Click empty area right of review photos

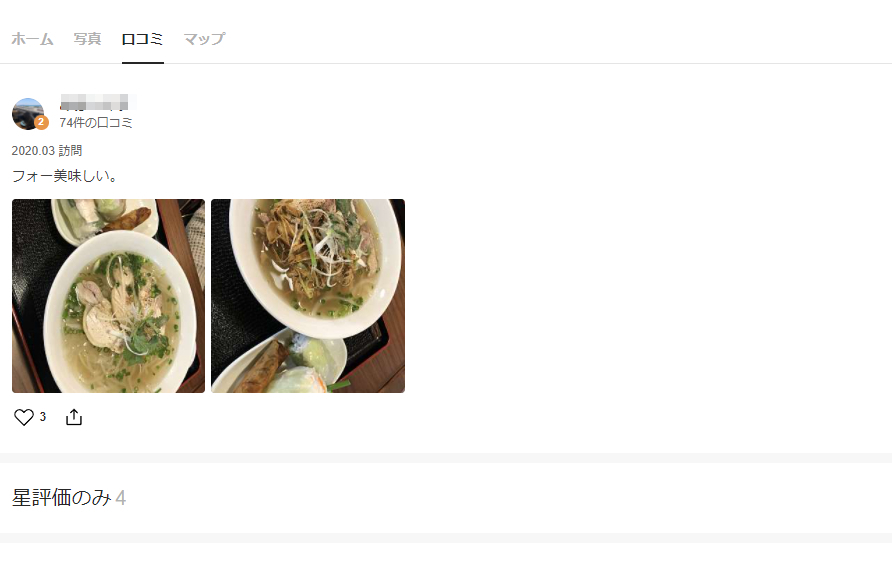[x=649, y=296]
